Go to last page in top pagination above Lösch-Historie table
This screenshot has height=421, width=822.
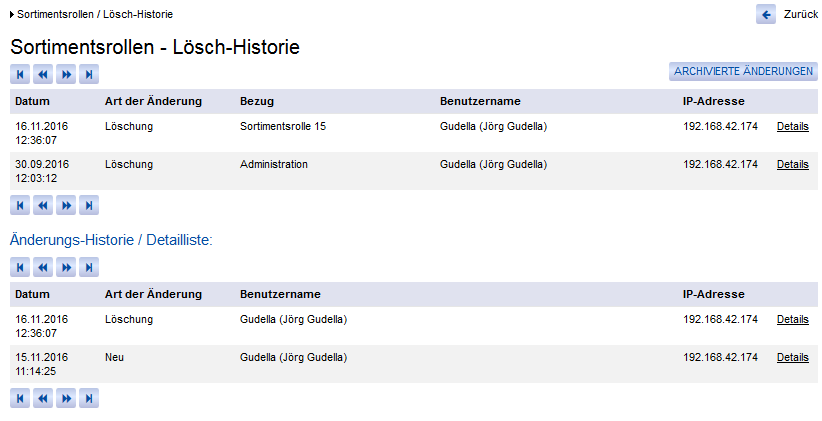[89, 74]
